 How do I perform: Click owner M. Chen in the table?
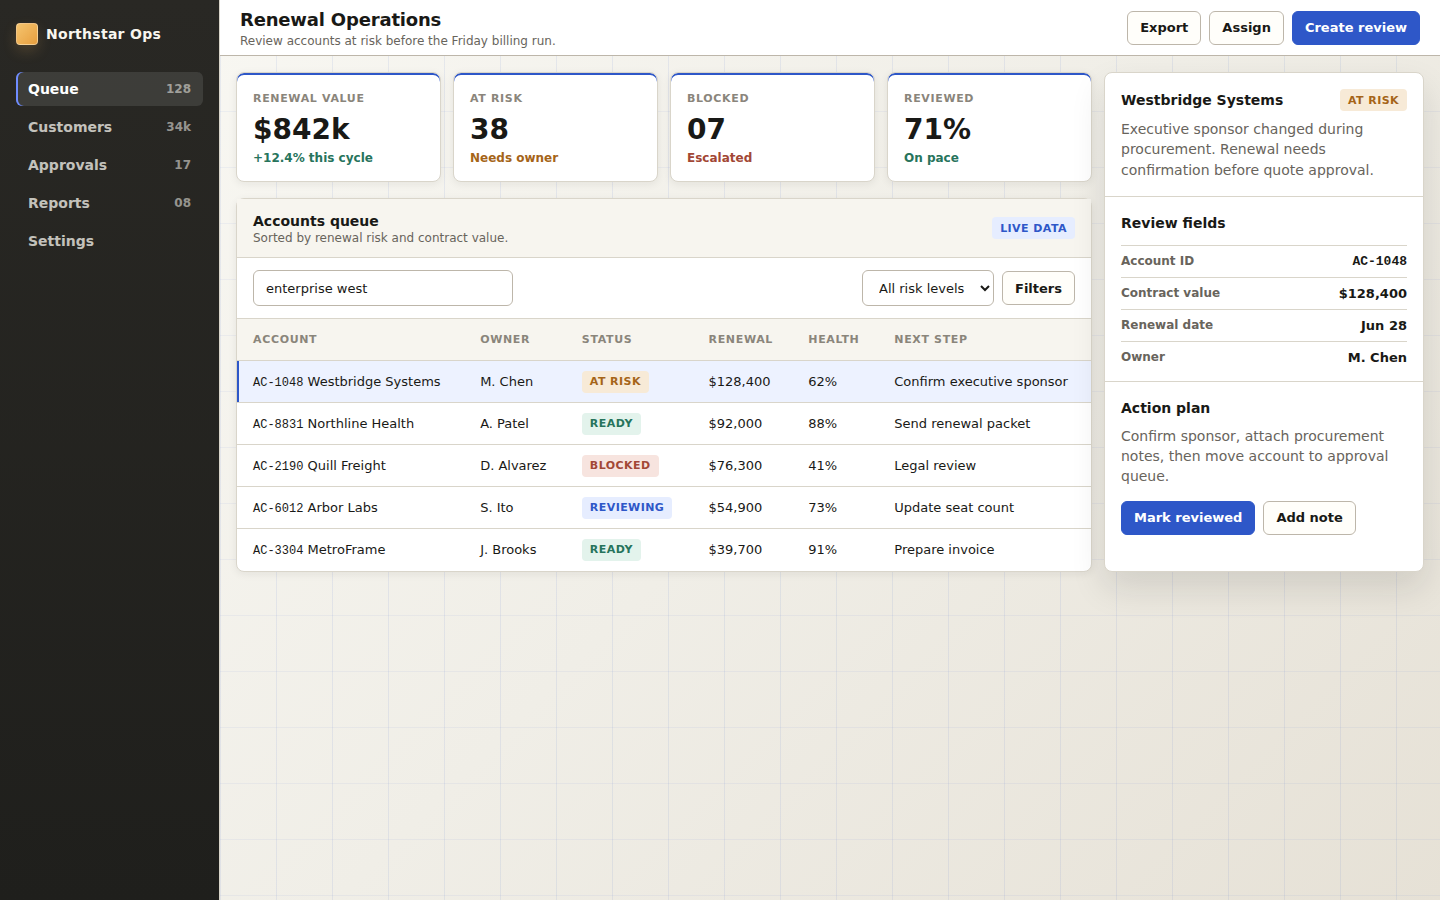(x=506, y=382)
